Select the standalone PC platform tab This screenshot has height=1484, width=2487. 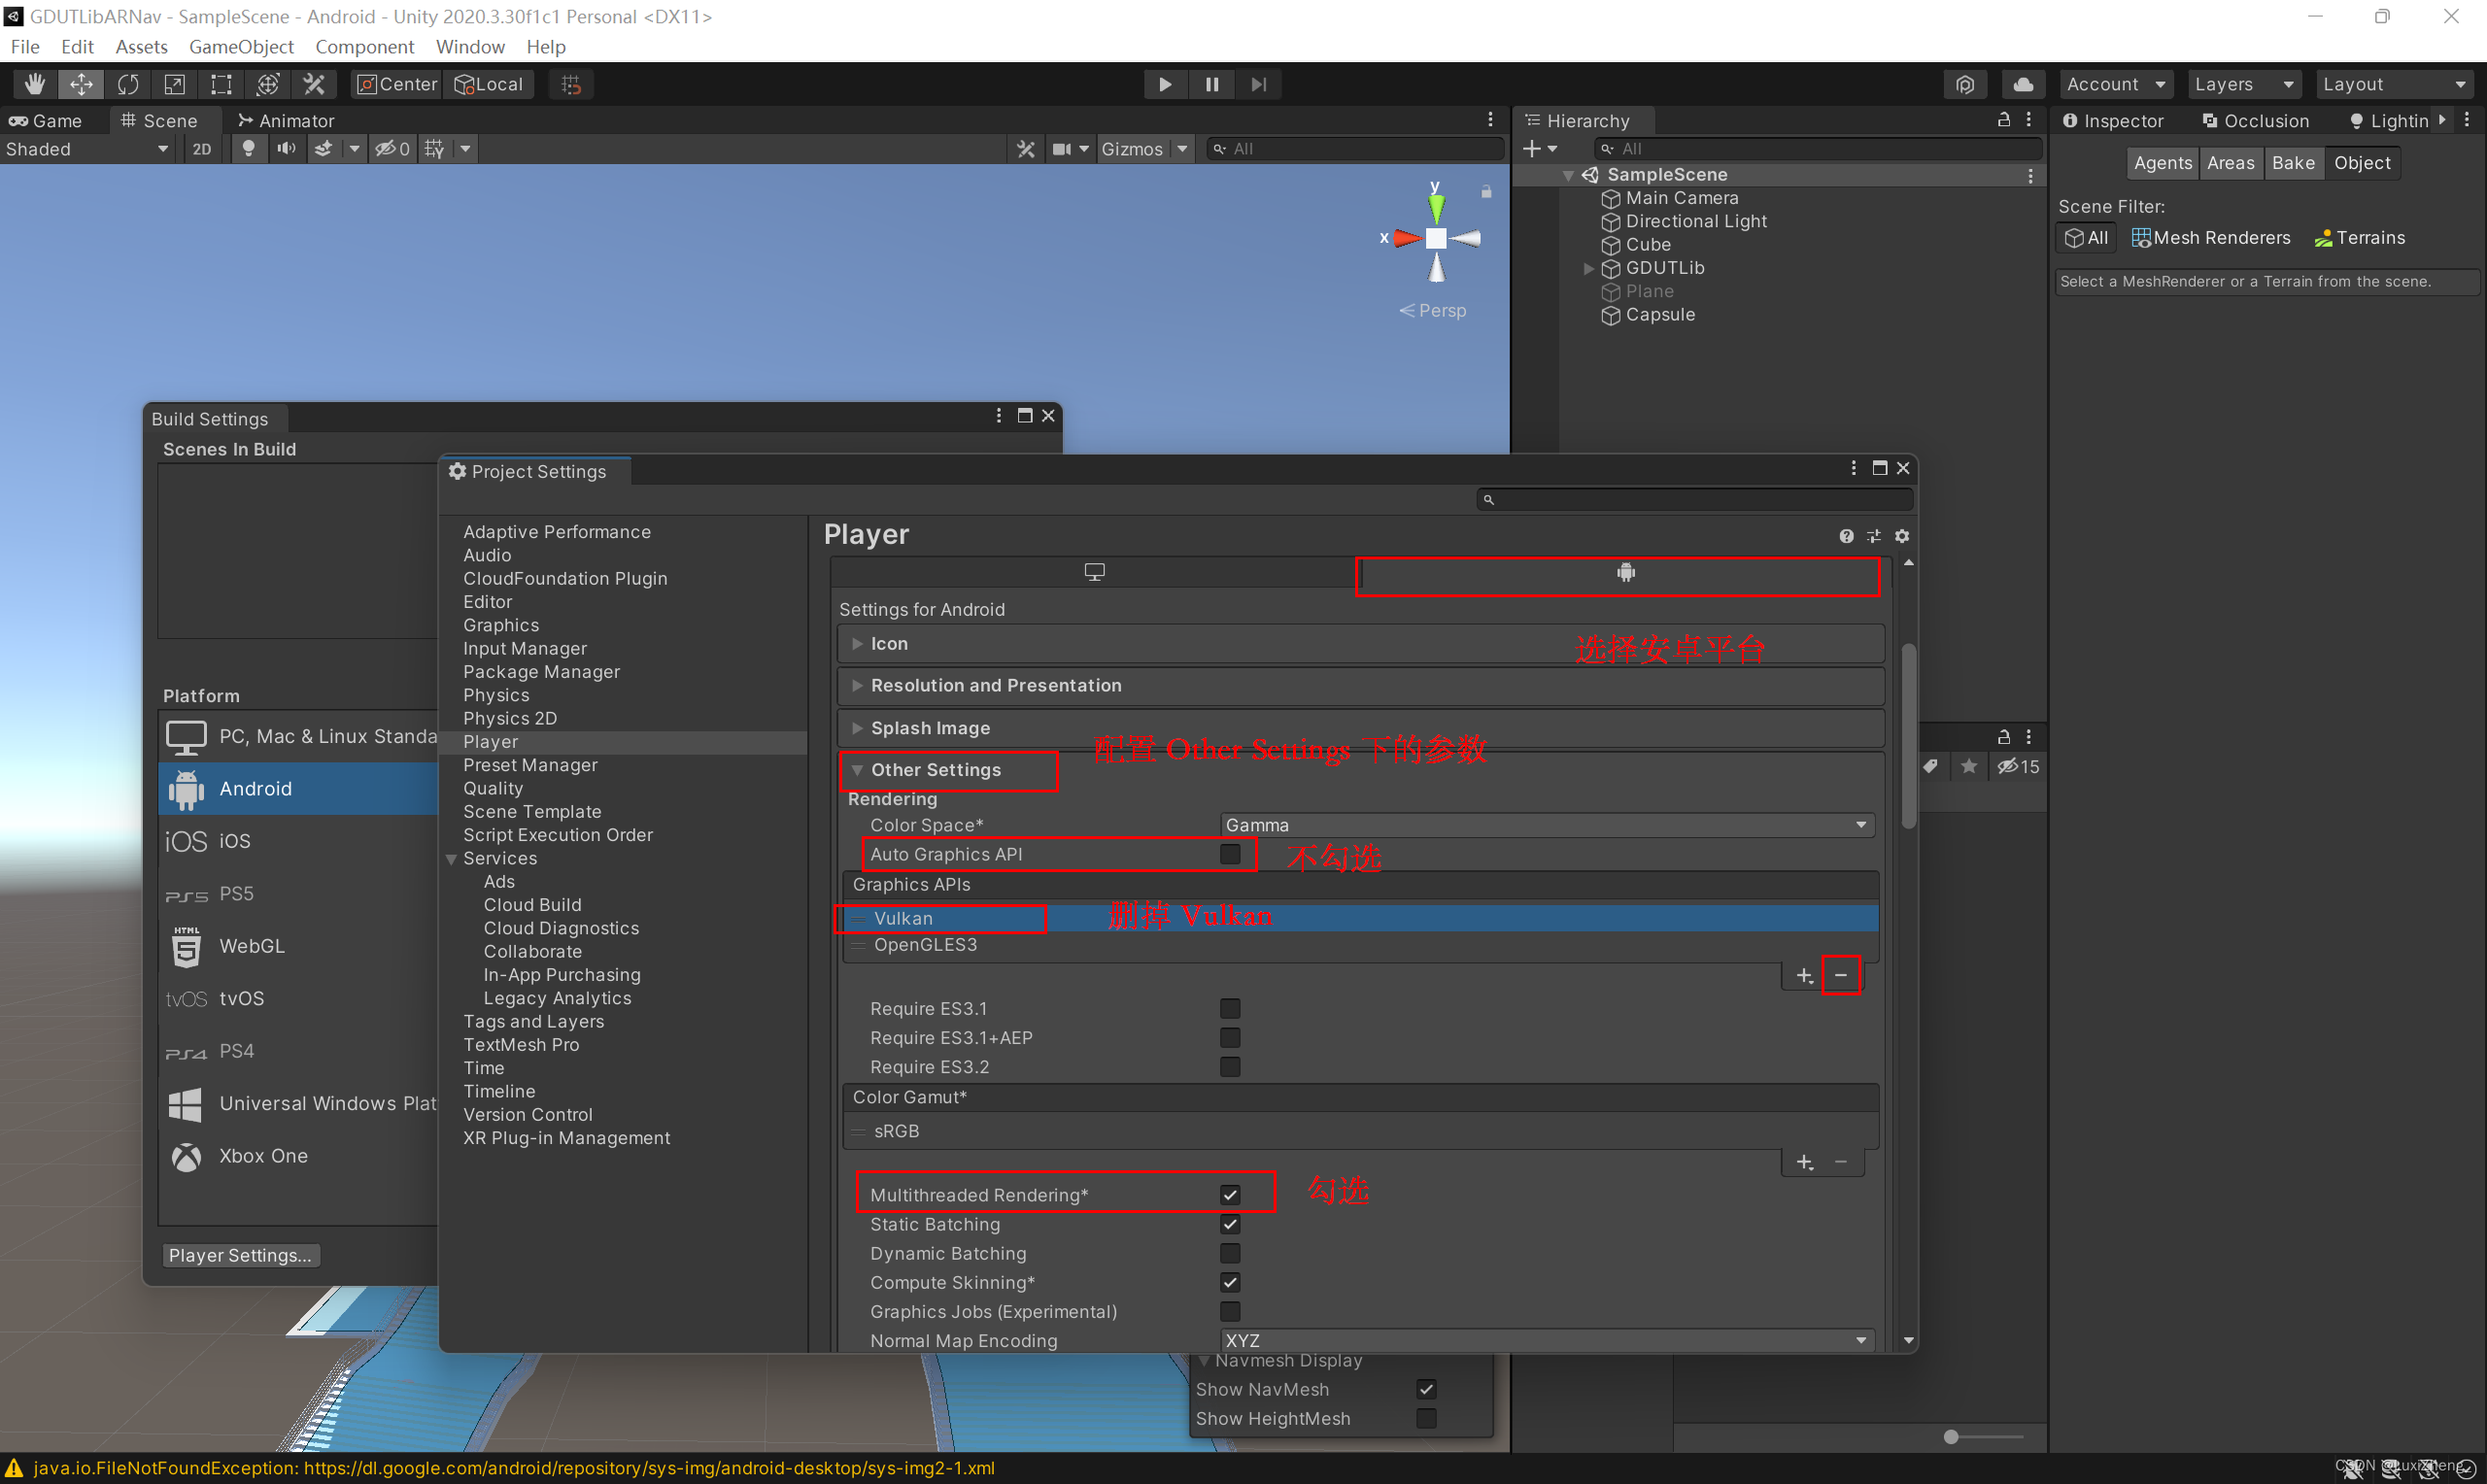pyautogui.click(x=1095, y=572)
